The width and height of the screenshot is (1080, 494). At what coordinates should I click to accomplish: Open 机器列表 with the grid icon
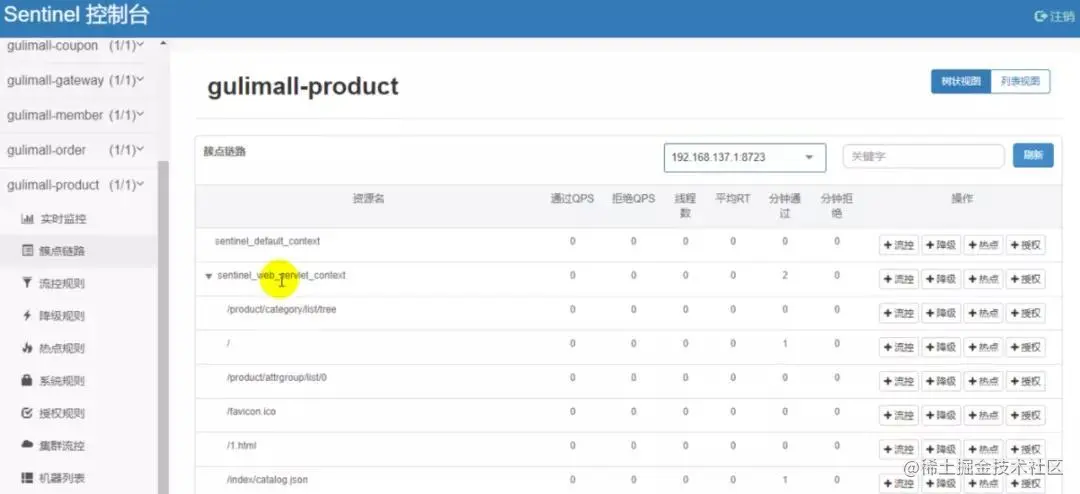click(x=28, y=477)
